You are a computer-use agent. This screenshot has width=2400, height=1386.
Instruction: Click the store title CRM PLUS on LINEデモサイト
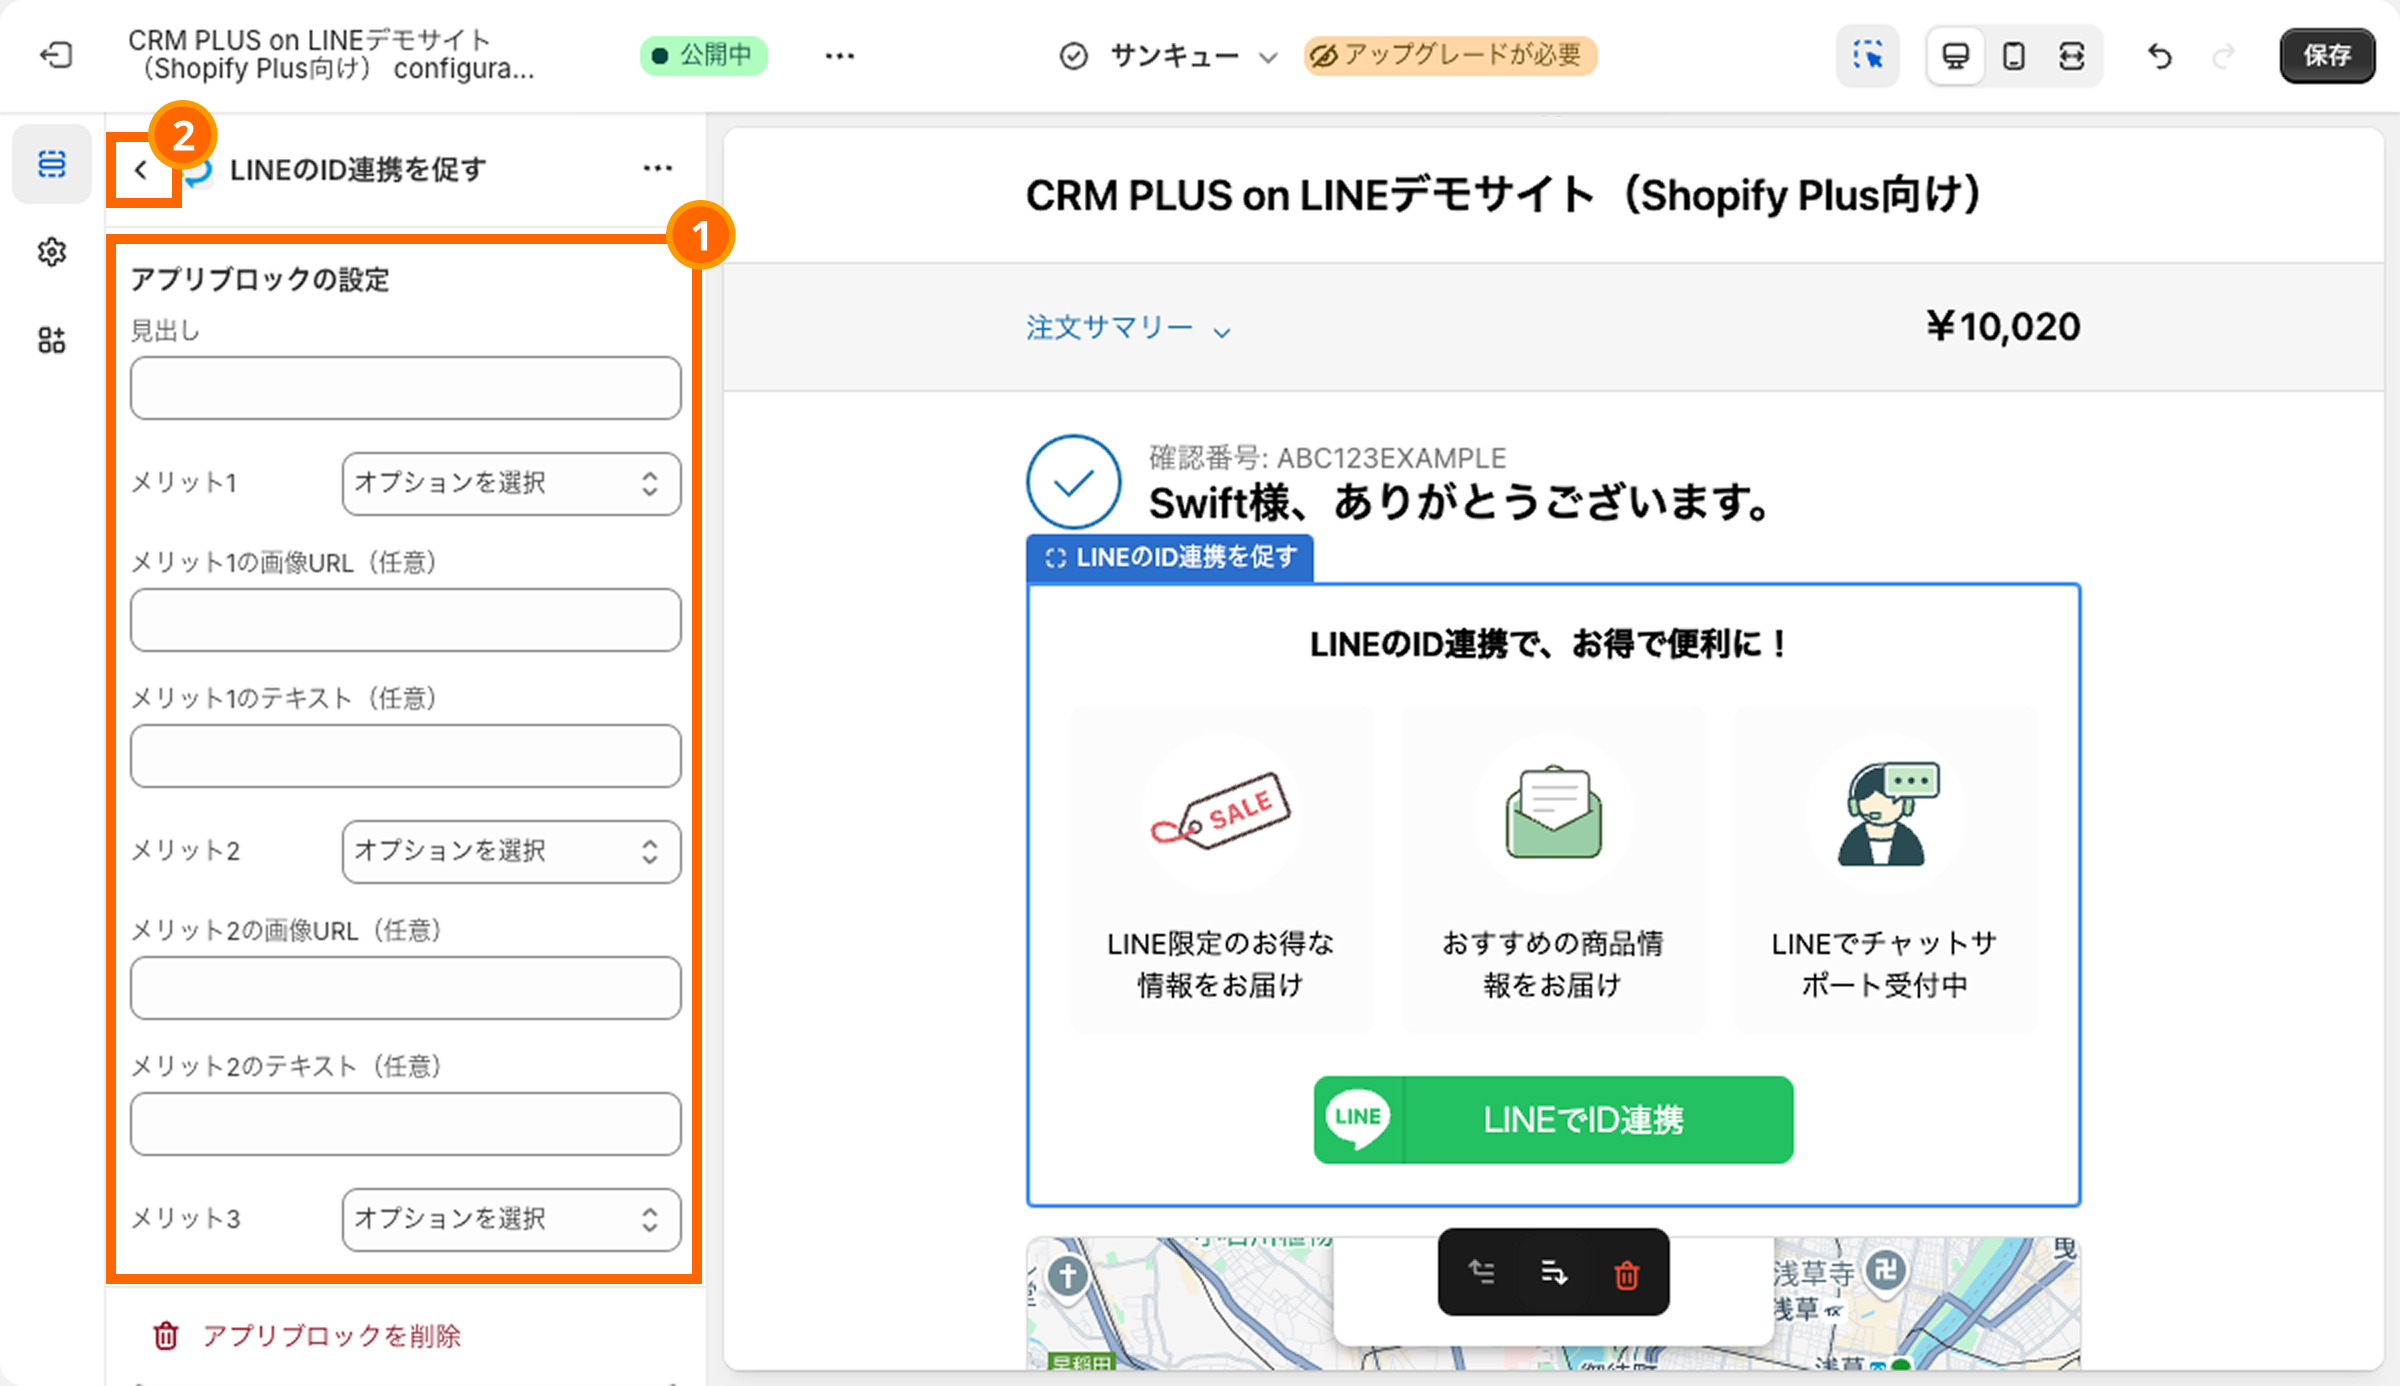click(1504, 195)
